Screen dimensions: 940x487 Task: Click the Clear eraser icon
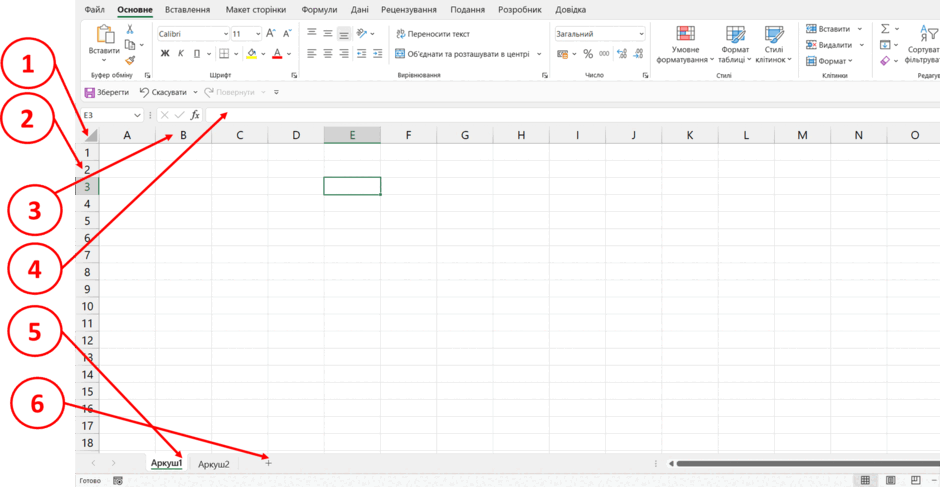click(x=885, y=61)
